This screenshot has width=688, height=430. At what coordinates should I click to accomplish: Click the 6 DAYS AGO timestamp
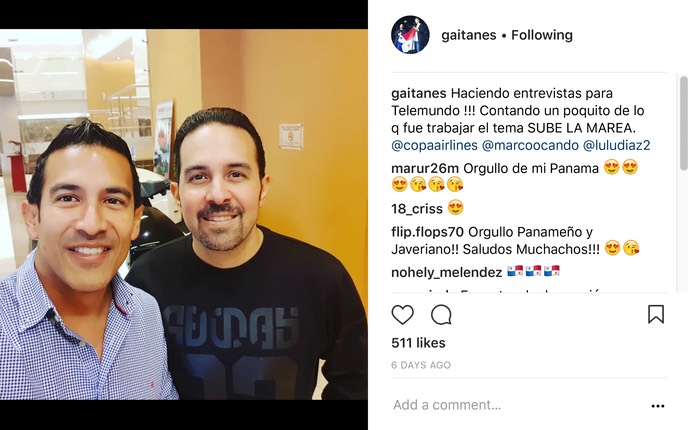click(421, 365)
